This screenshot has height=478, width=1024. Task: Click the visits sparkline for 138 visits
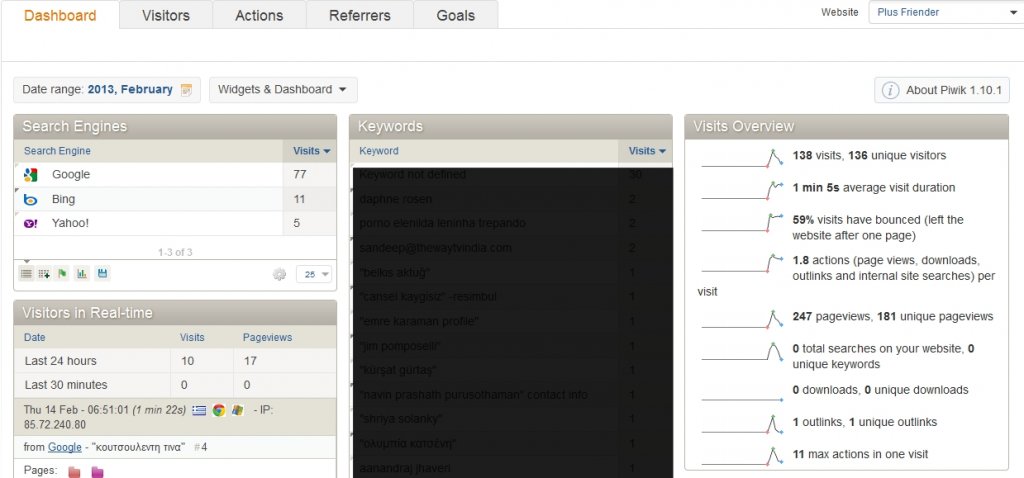coord(742,158)
